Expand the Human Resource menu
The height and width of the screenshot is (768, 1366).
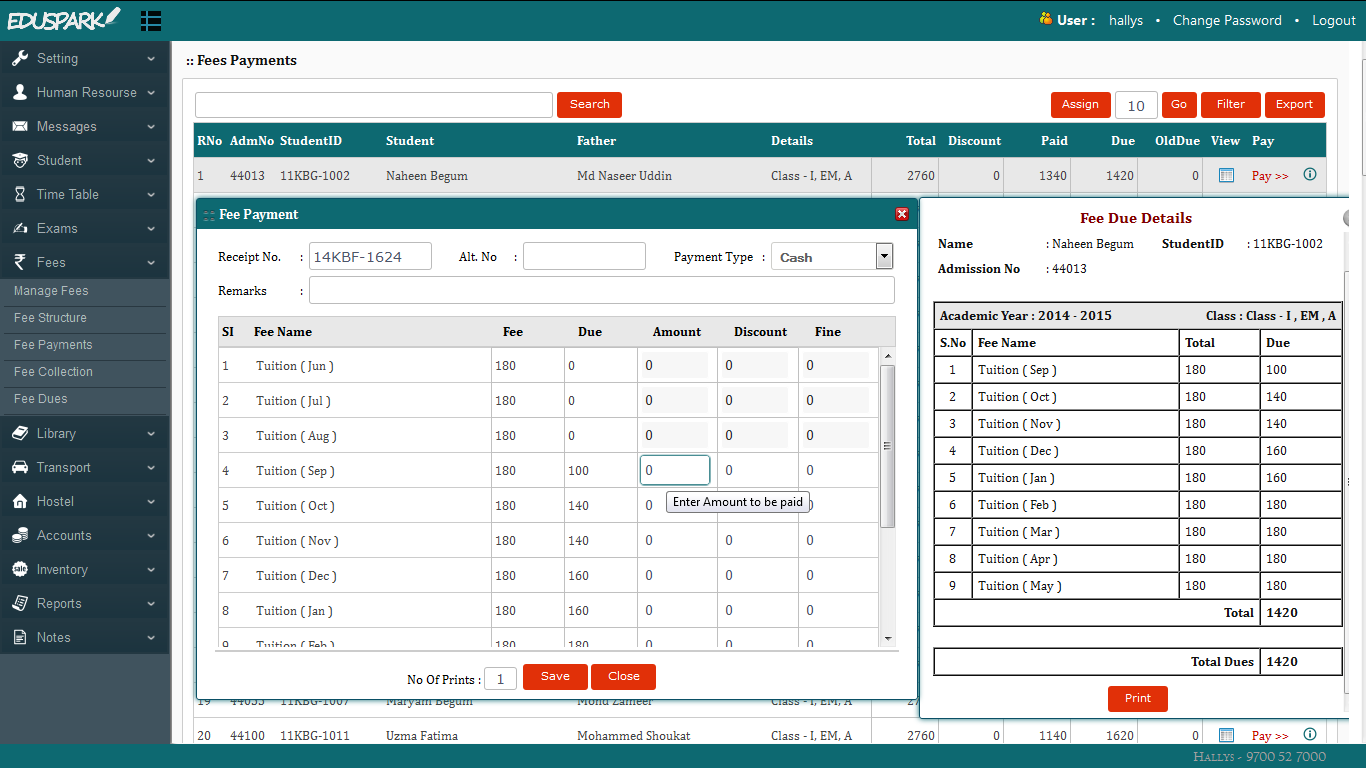point(85,93)
